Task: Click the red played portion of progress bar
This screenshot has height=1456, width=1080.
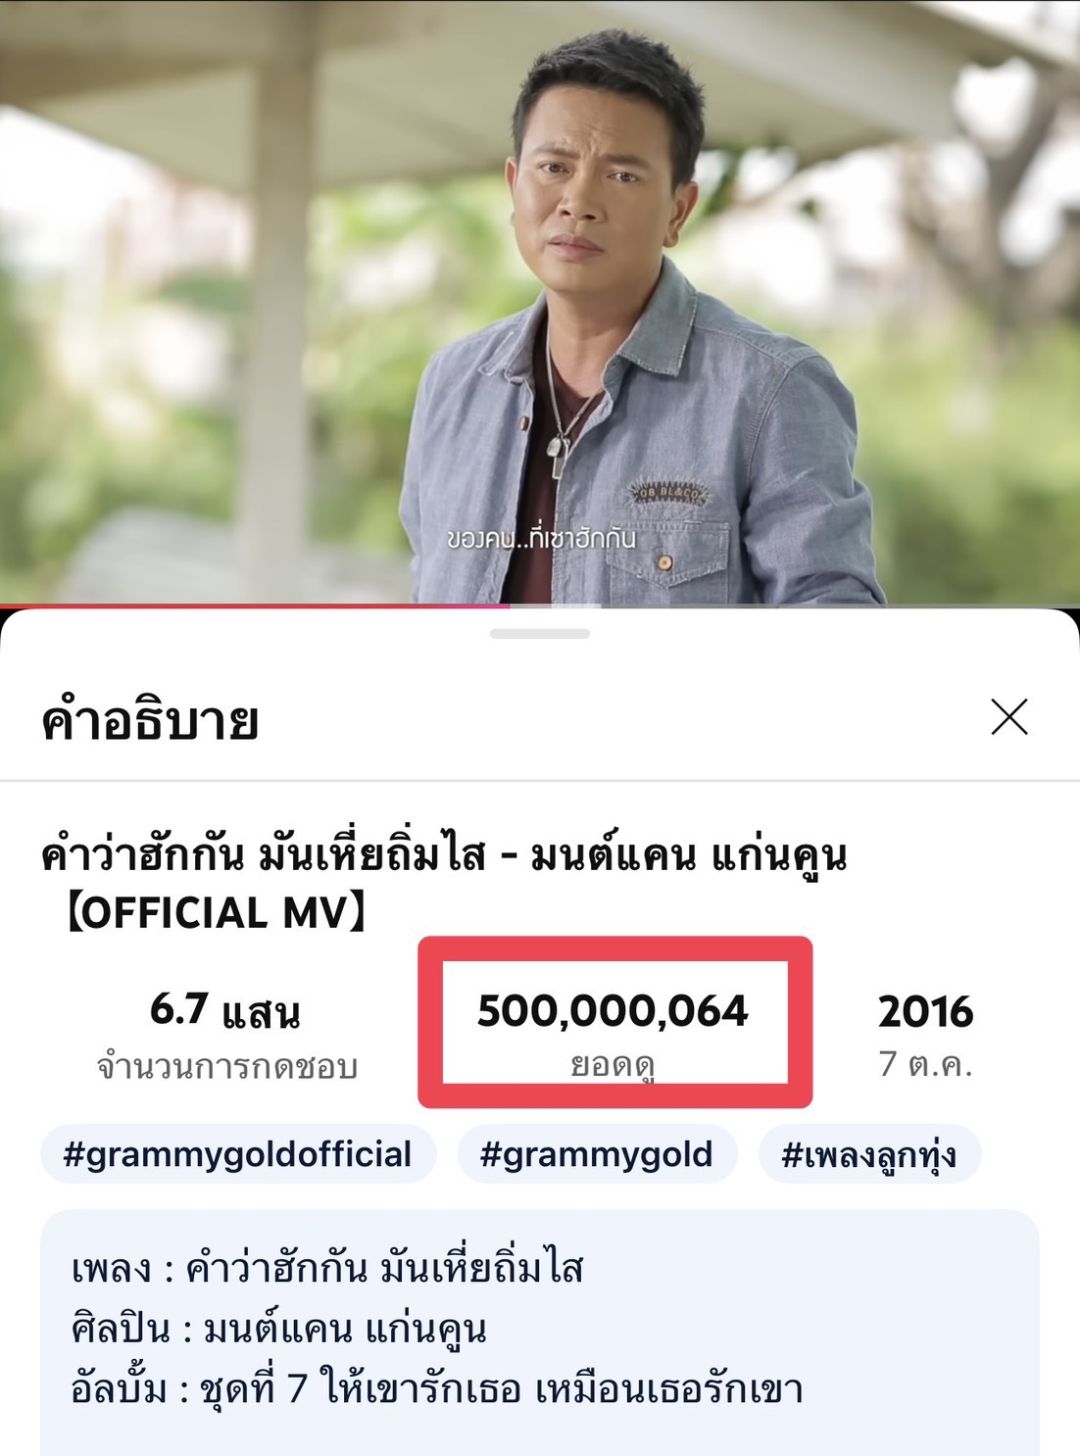Action: 254,605
